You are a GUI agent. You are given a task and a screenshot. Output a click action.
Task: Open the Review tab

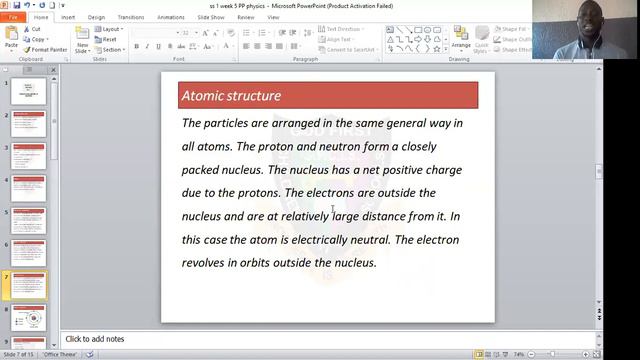coord(246,17)
